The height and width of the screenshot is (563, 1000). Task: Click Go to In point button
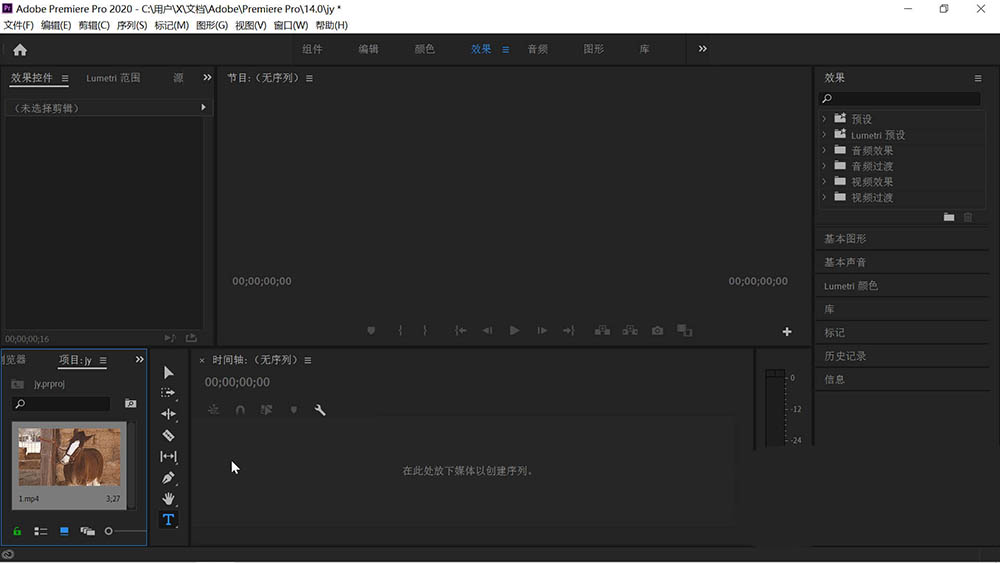point(460,330)
